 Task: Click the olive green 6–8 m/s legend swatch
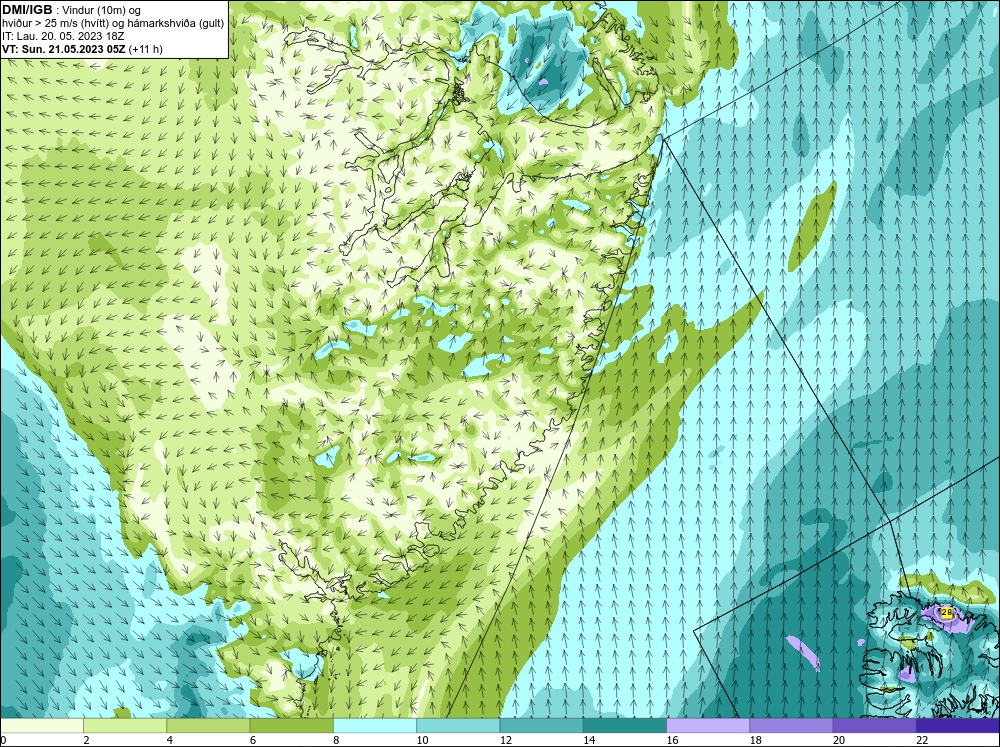click(291, 726)
